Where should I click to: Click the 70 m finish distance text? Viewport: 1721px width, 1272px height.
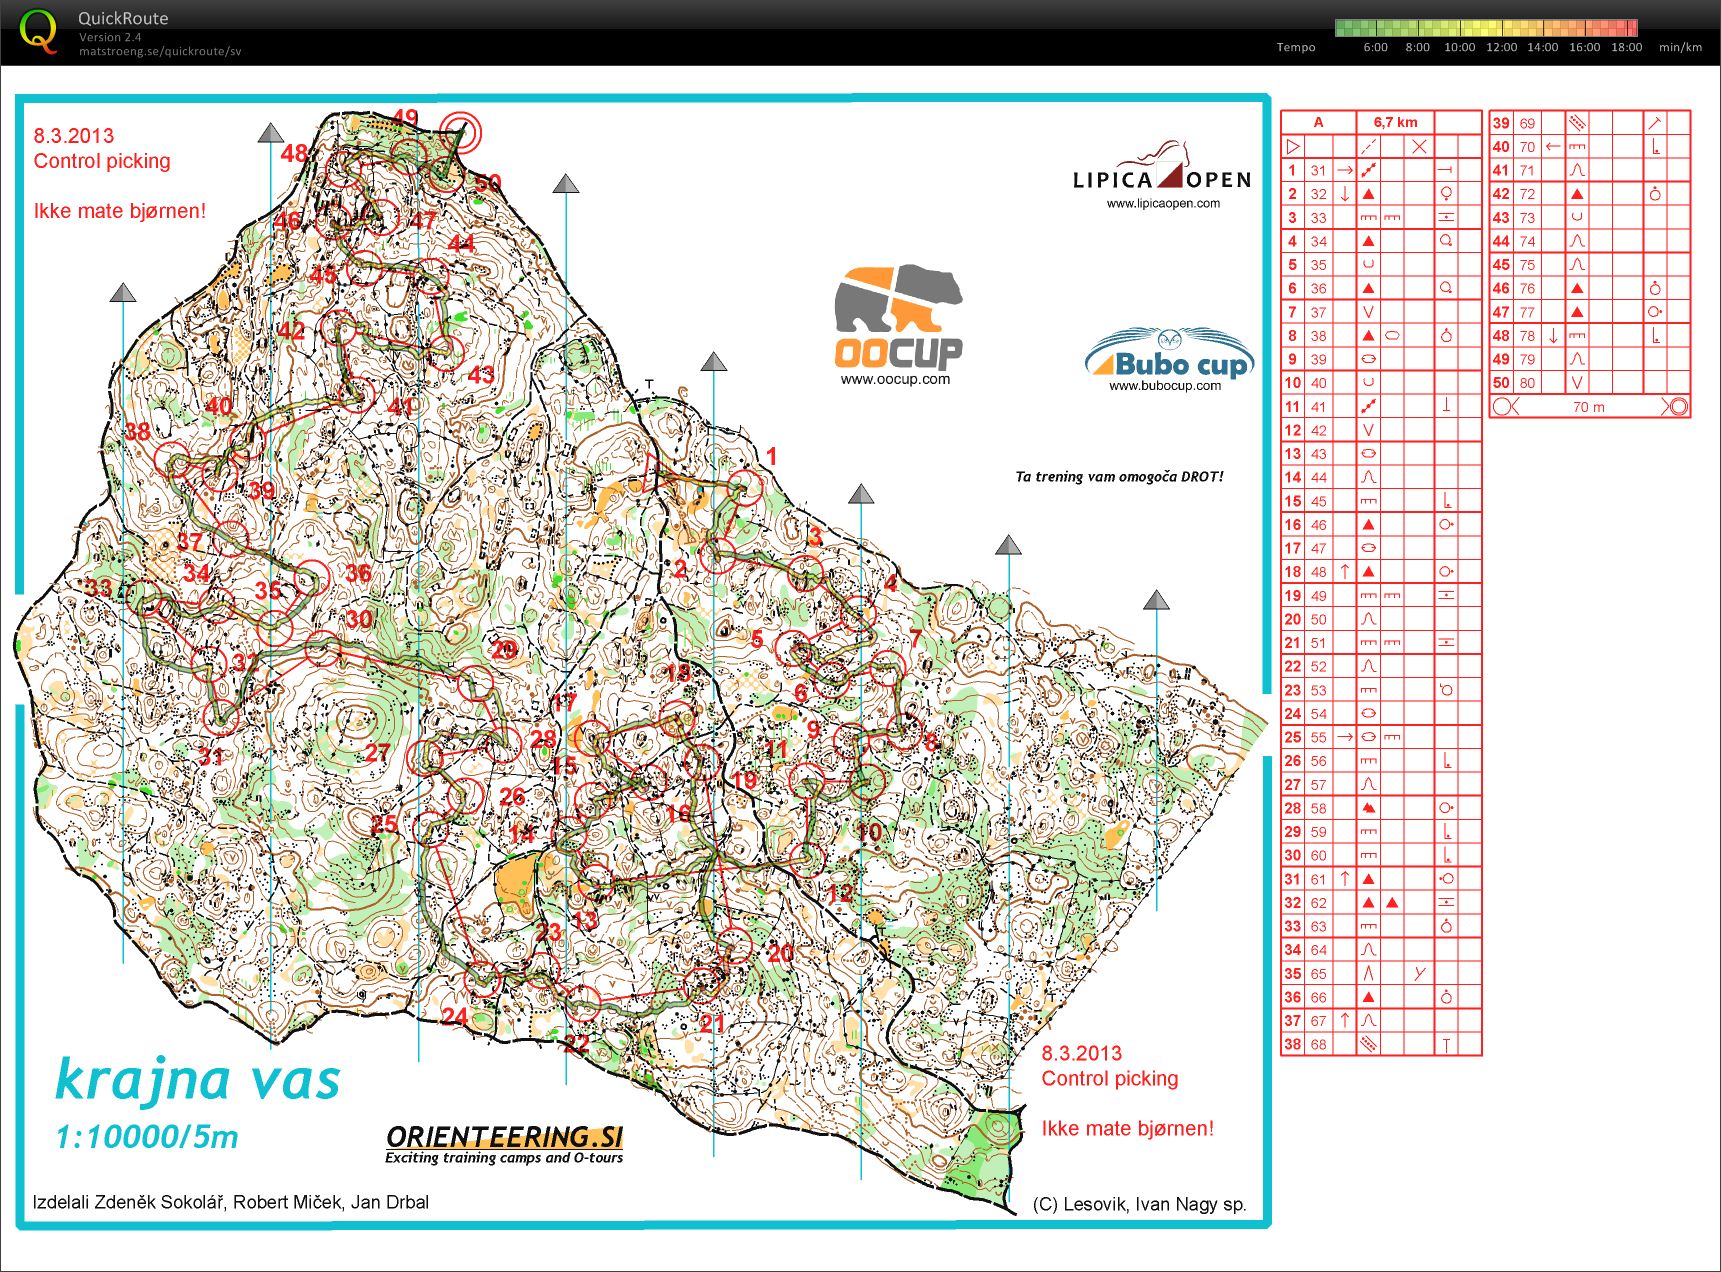pyautogui.click(x=1588, y=407)
